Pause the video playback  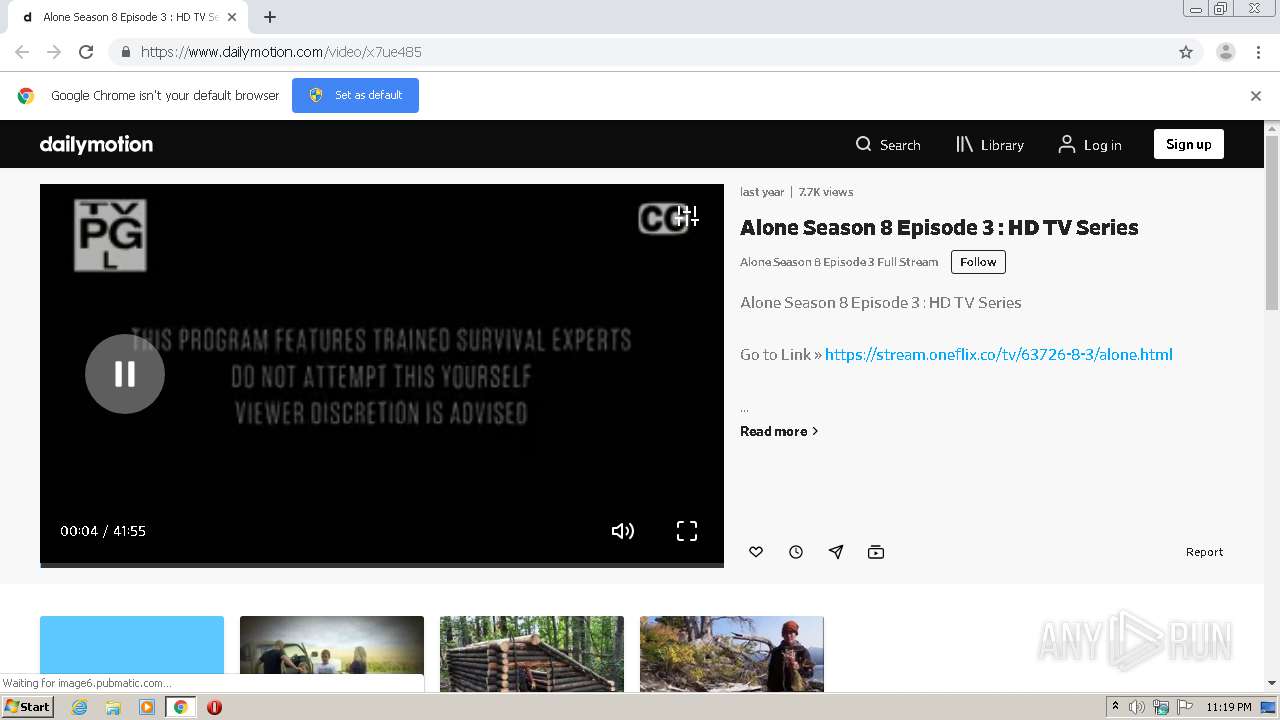125,374
